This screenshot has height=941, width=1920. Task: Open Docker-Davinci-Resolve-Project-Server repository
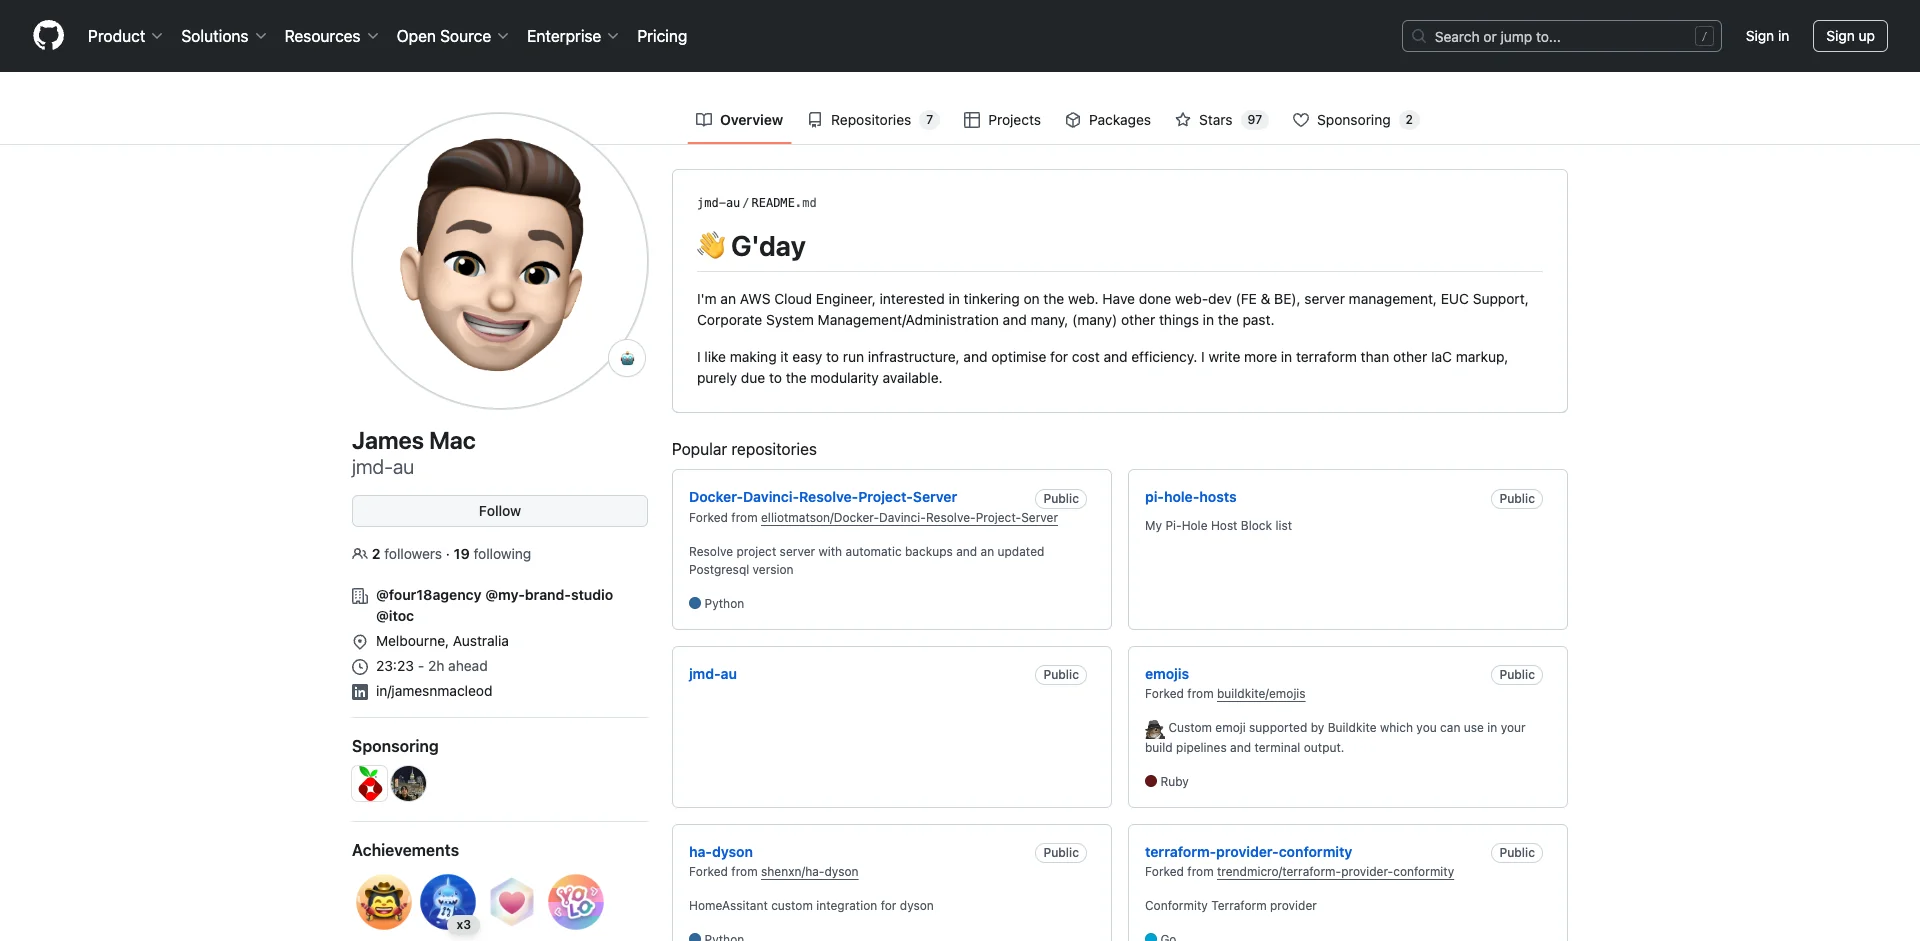(823, 497)
